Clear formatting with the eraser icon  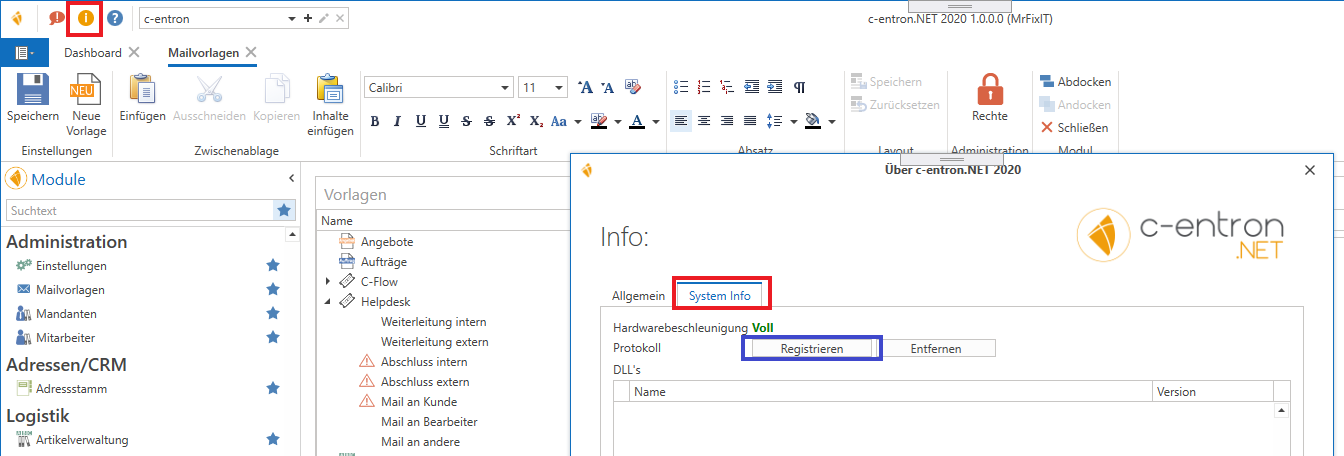[x=632, y=88]
